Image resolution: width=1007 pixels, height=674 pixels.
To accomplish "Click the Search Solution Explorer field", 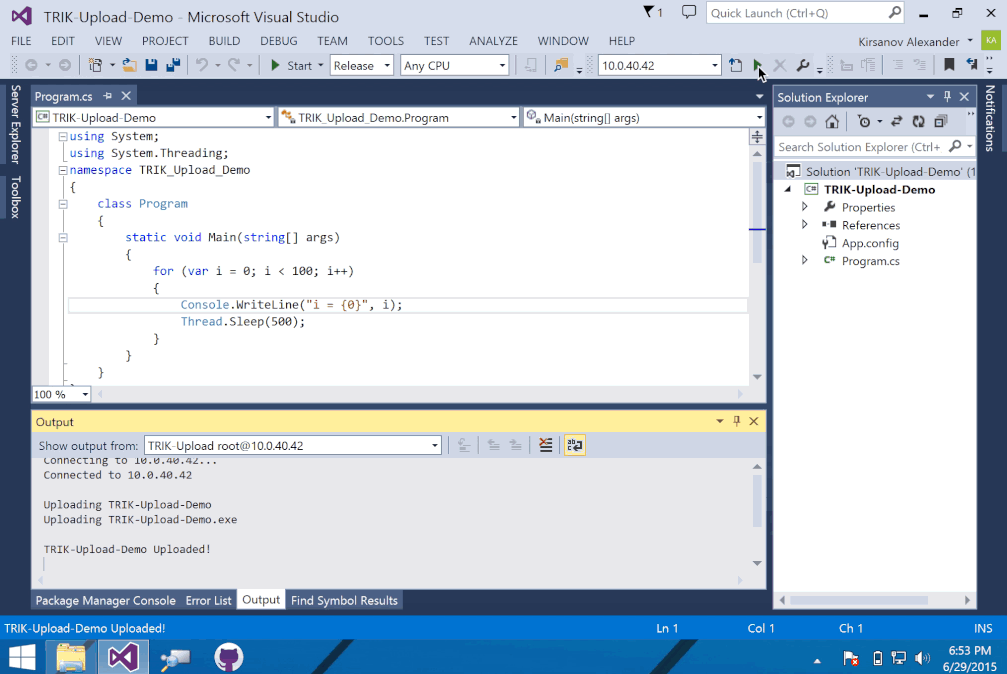I will [x=861, y=146].
